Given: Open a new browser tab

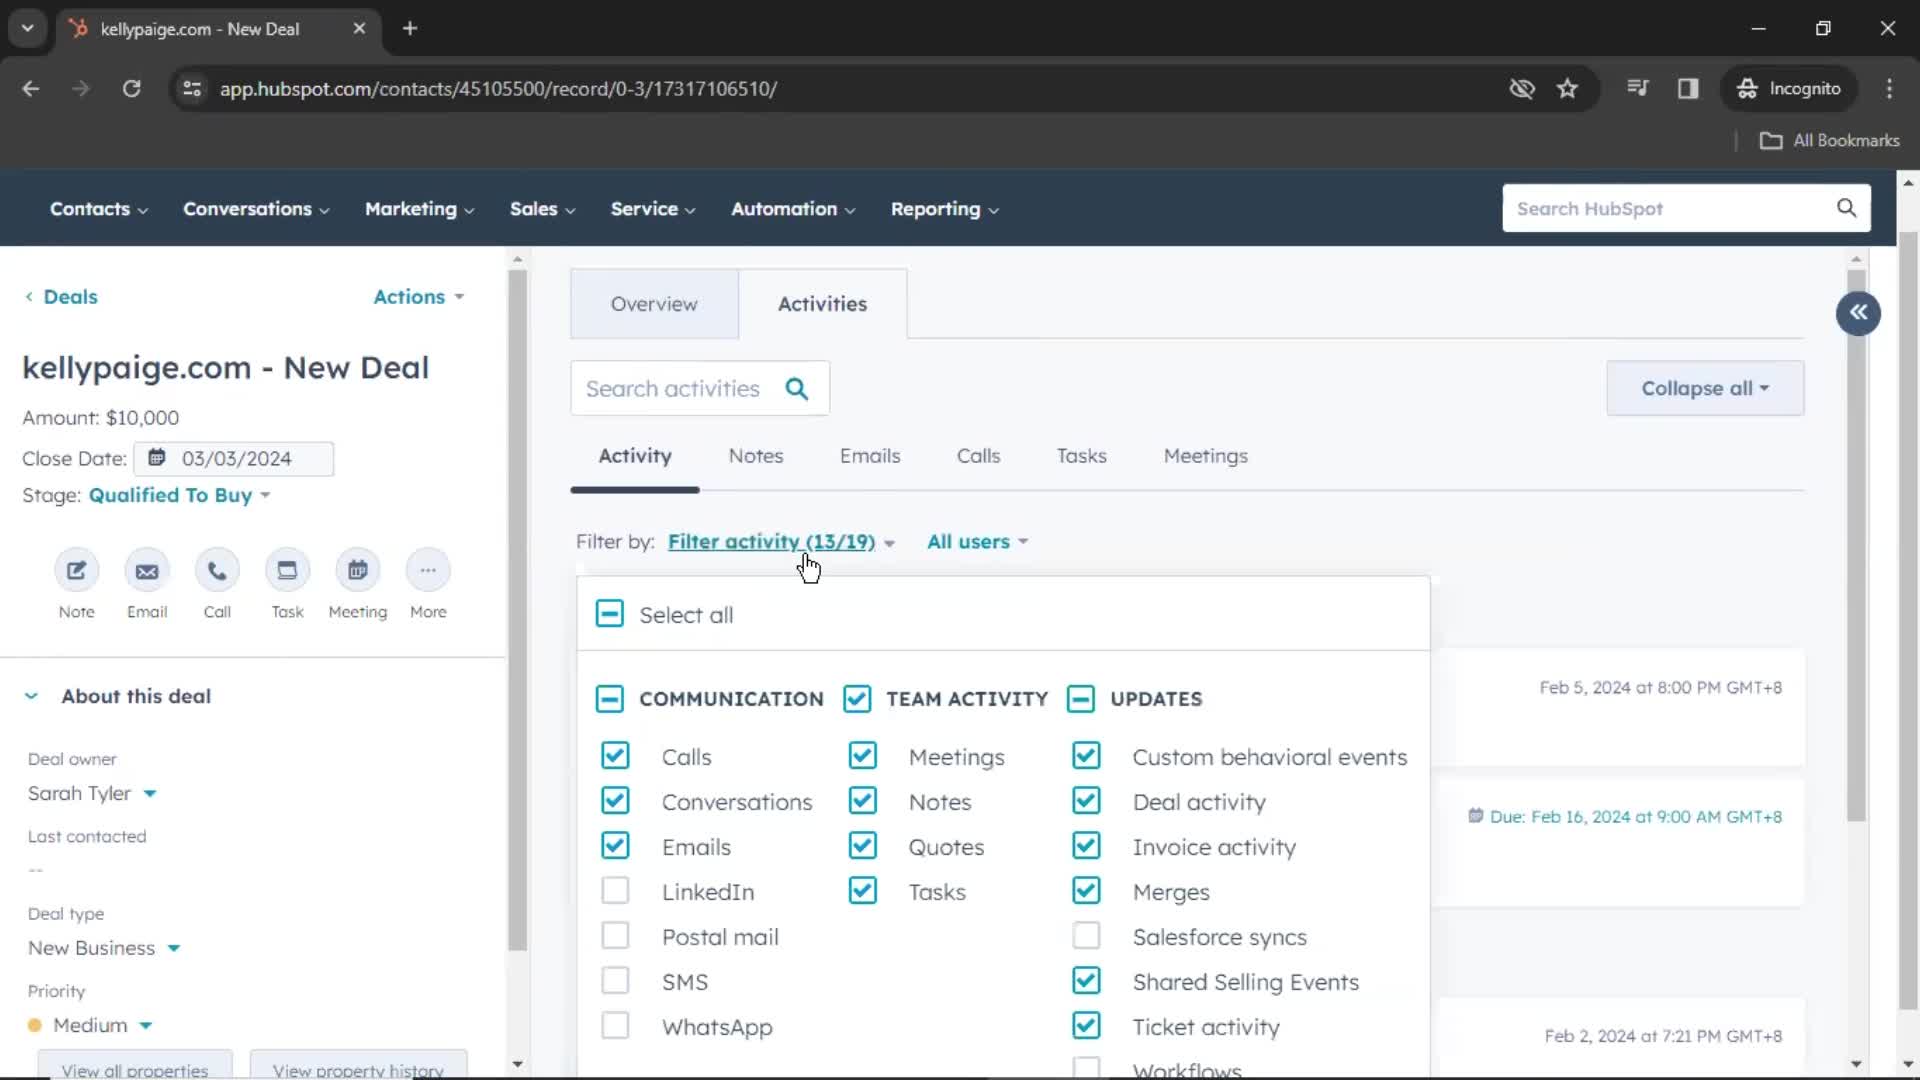Looking at the screenshot, I should pos(410,29).
